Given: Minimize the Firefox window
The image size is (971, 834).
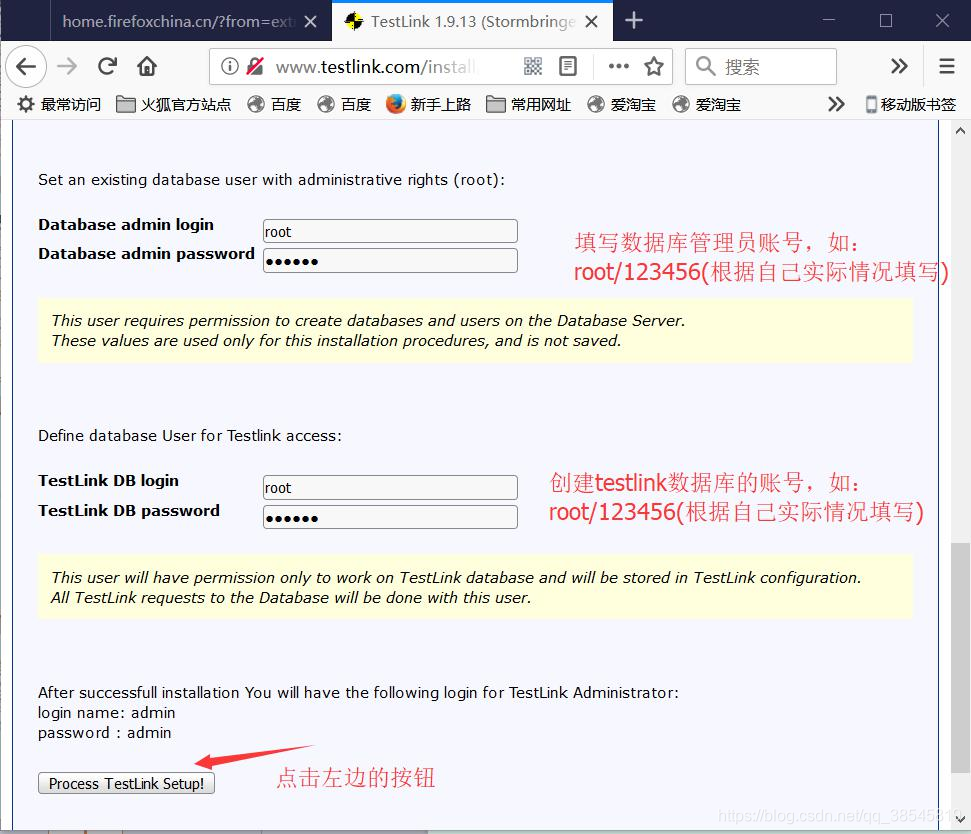Looking at the screenshot, I should click(829, 20).
